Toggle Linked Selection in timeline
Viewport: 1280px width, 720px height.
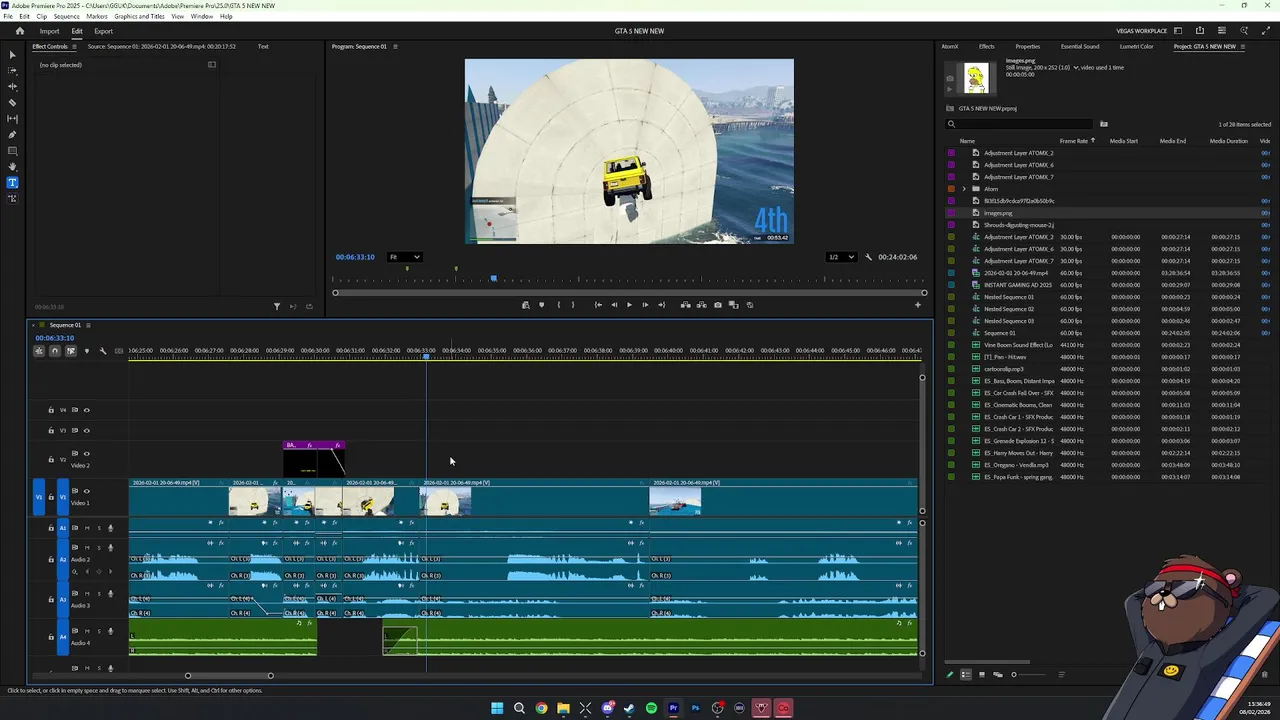click(x=70, y=351)
